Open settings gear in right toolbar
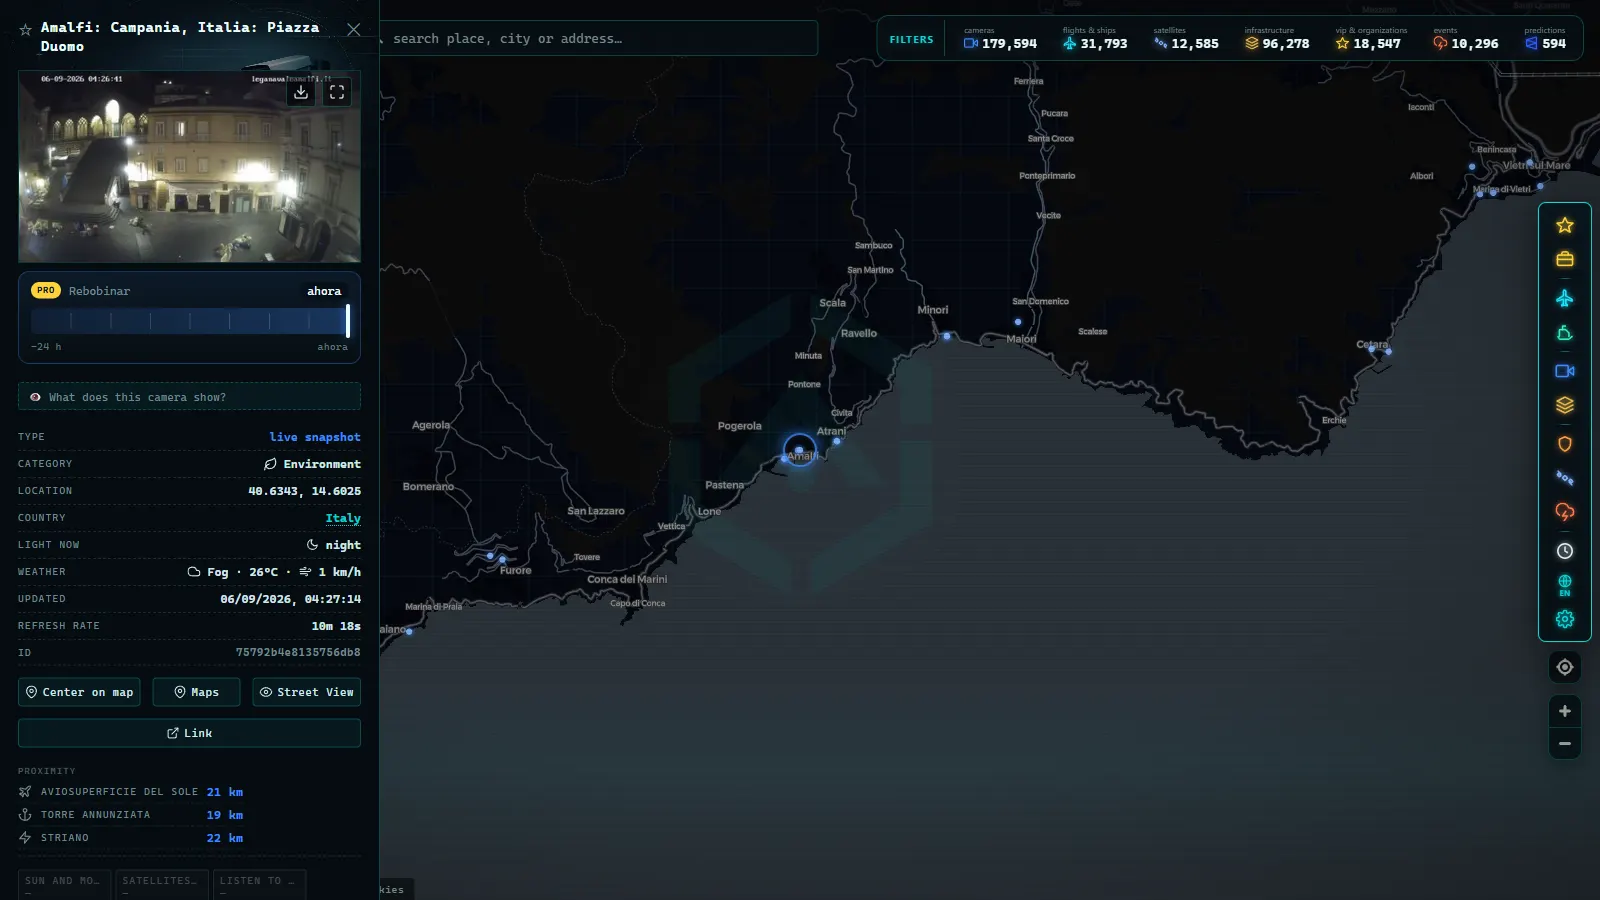Image resolution: width=1600 pixels, height=900 pixels. 1565,619
